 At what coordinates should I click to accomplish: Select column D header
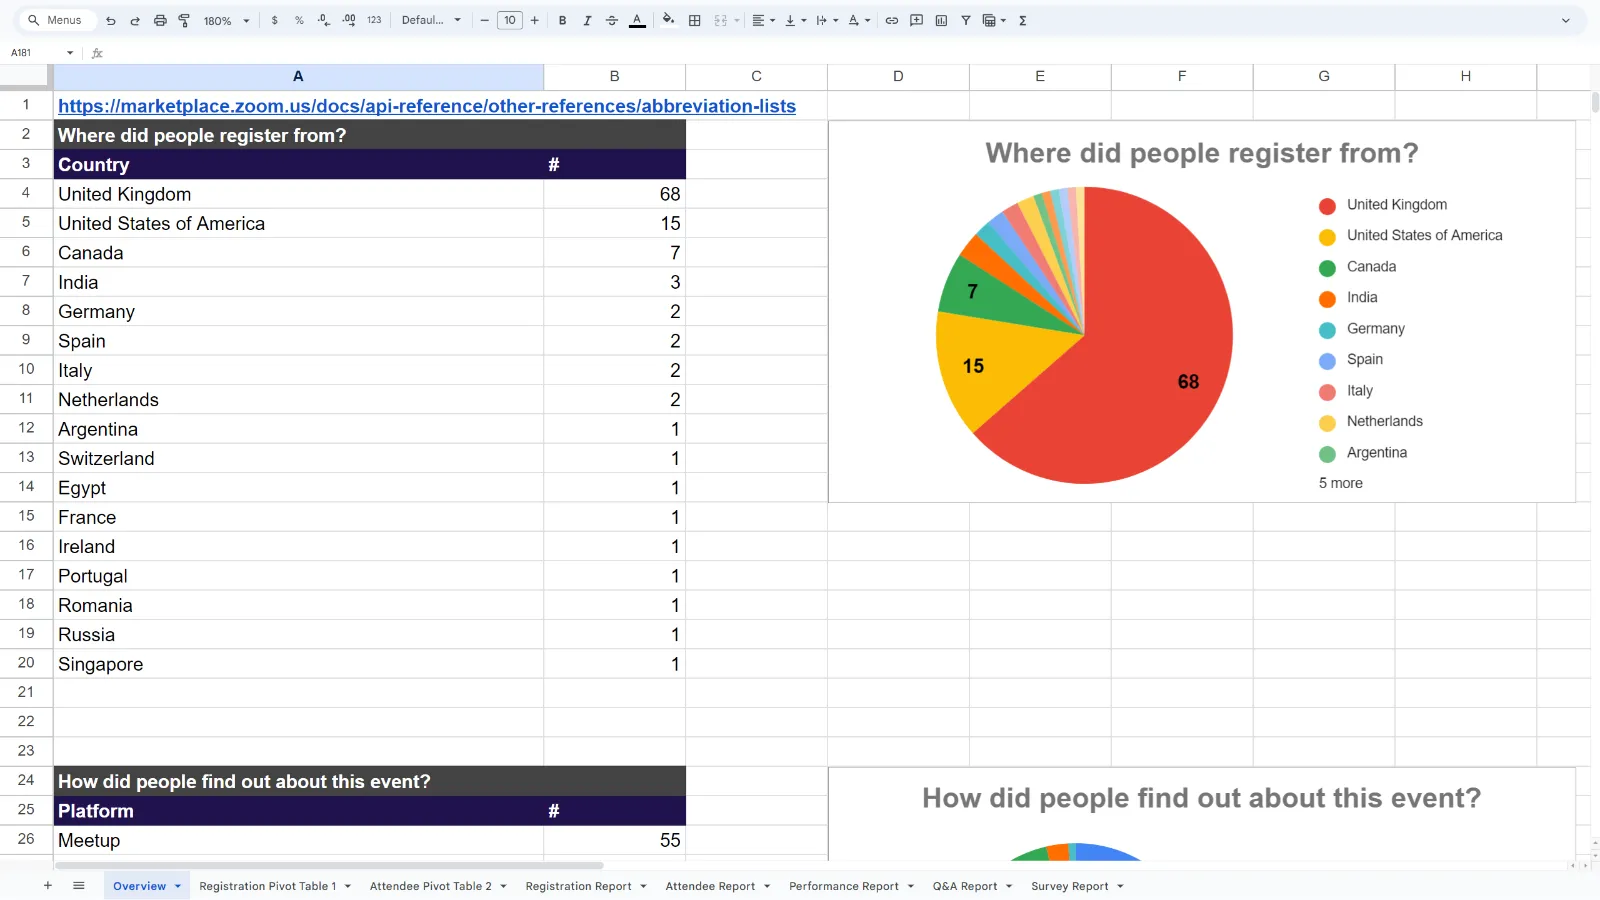pyautogui.click(x=898, y=76)
